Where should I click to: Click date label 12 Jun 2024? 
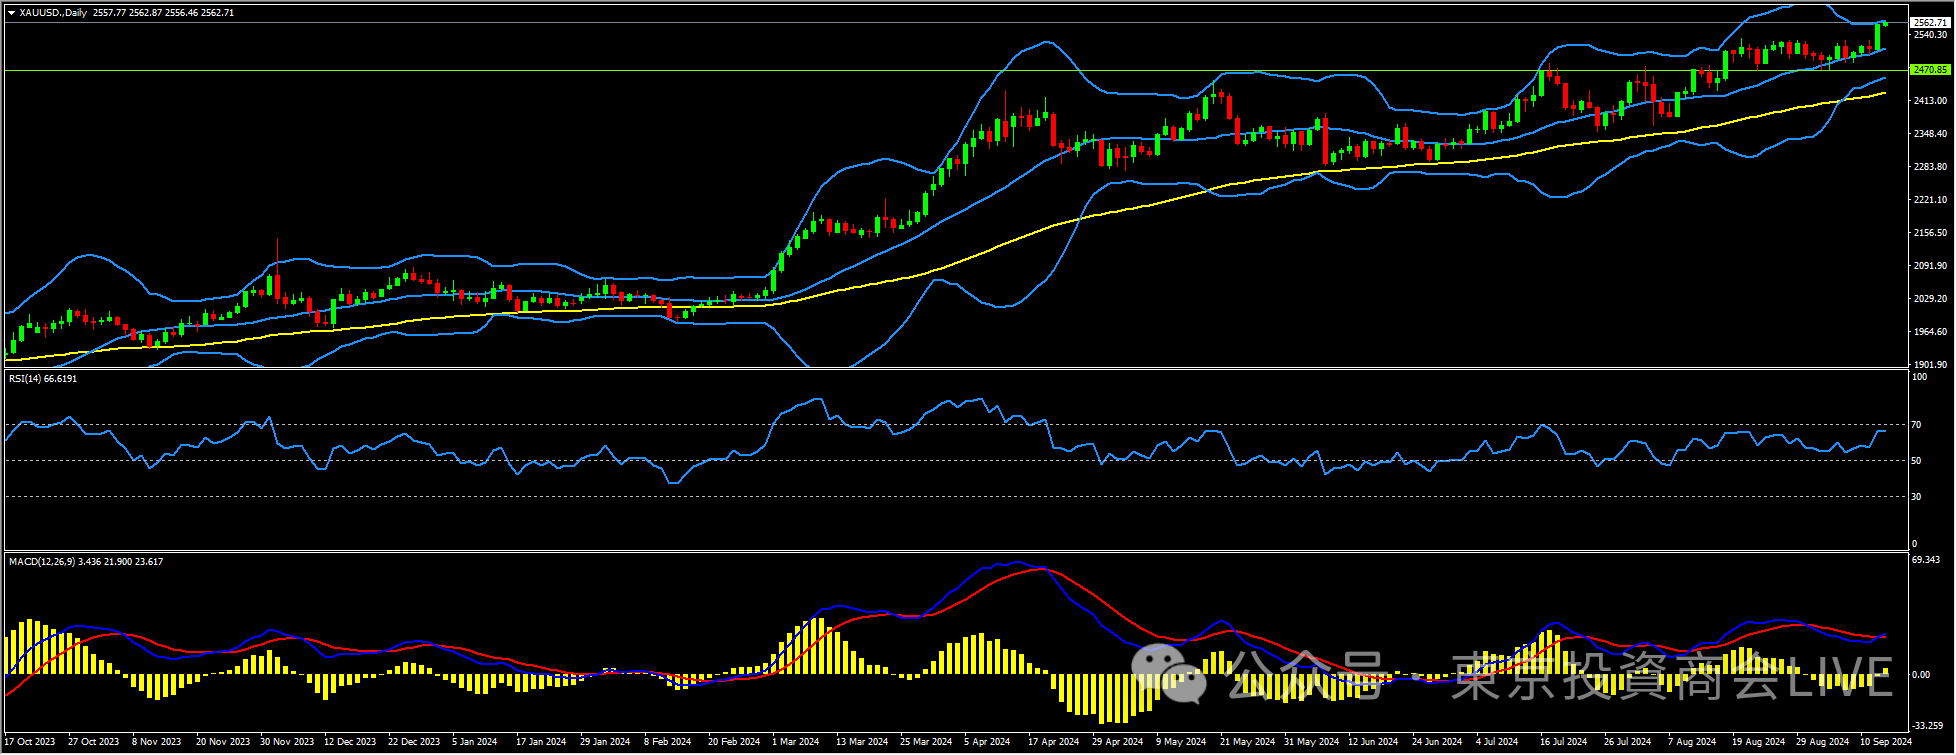[1373, 742]
